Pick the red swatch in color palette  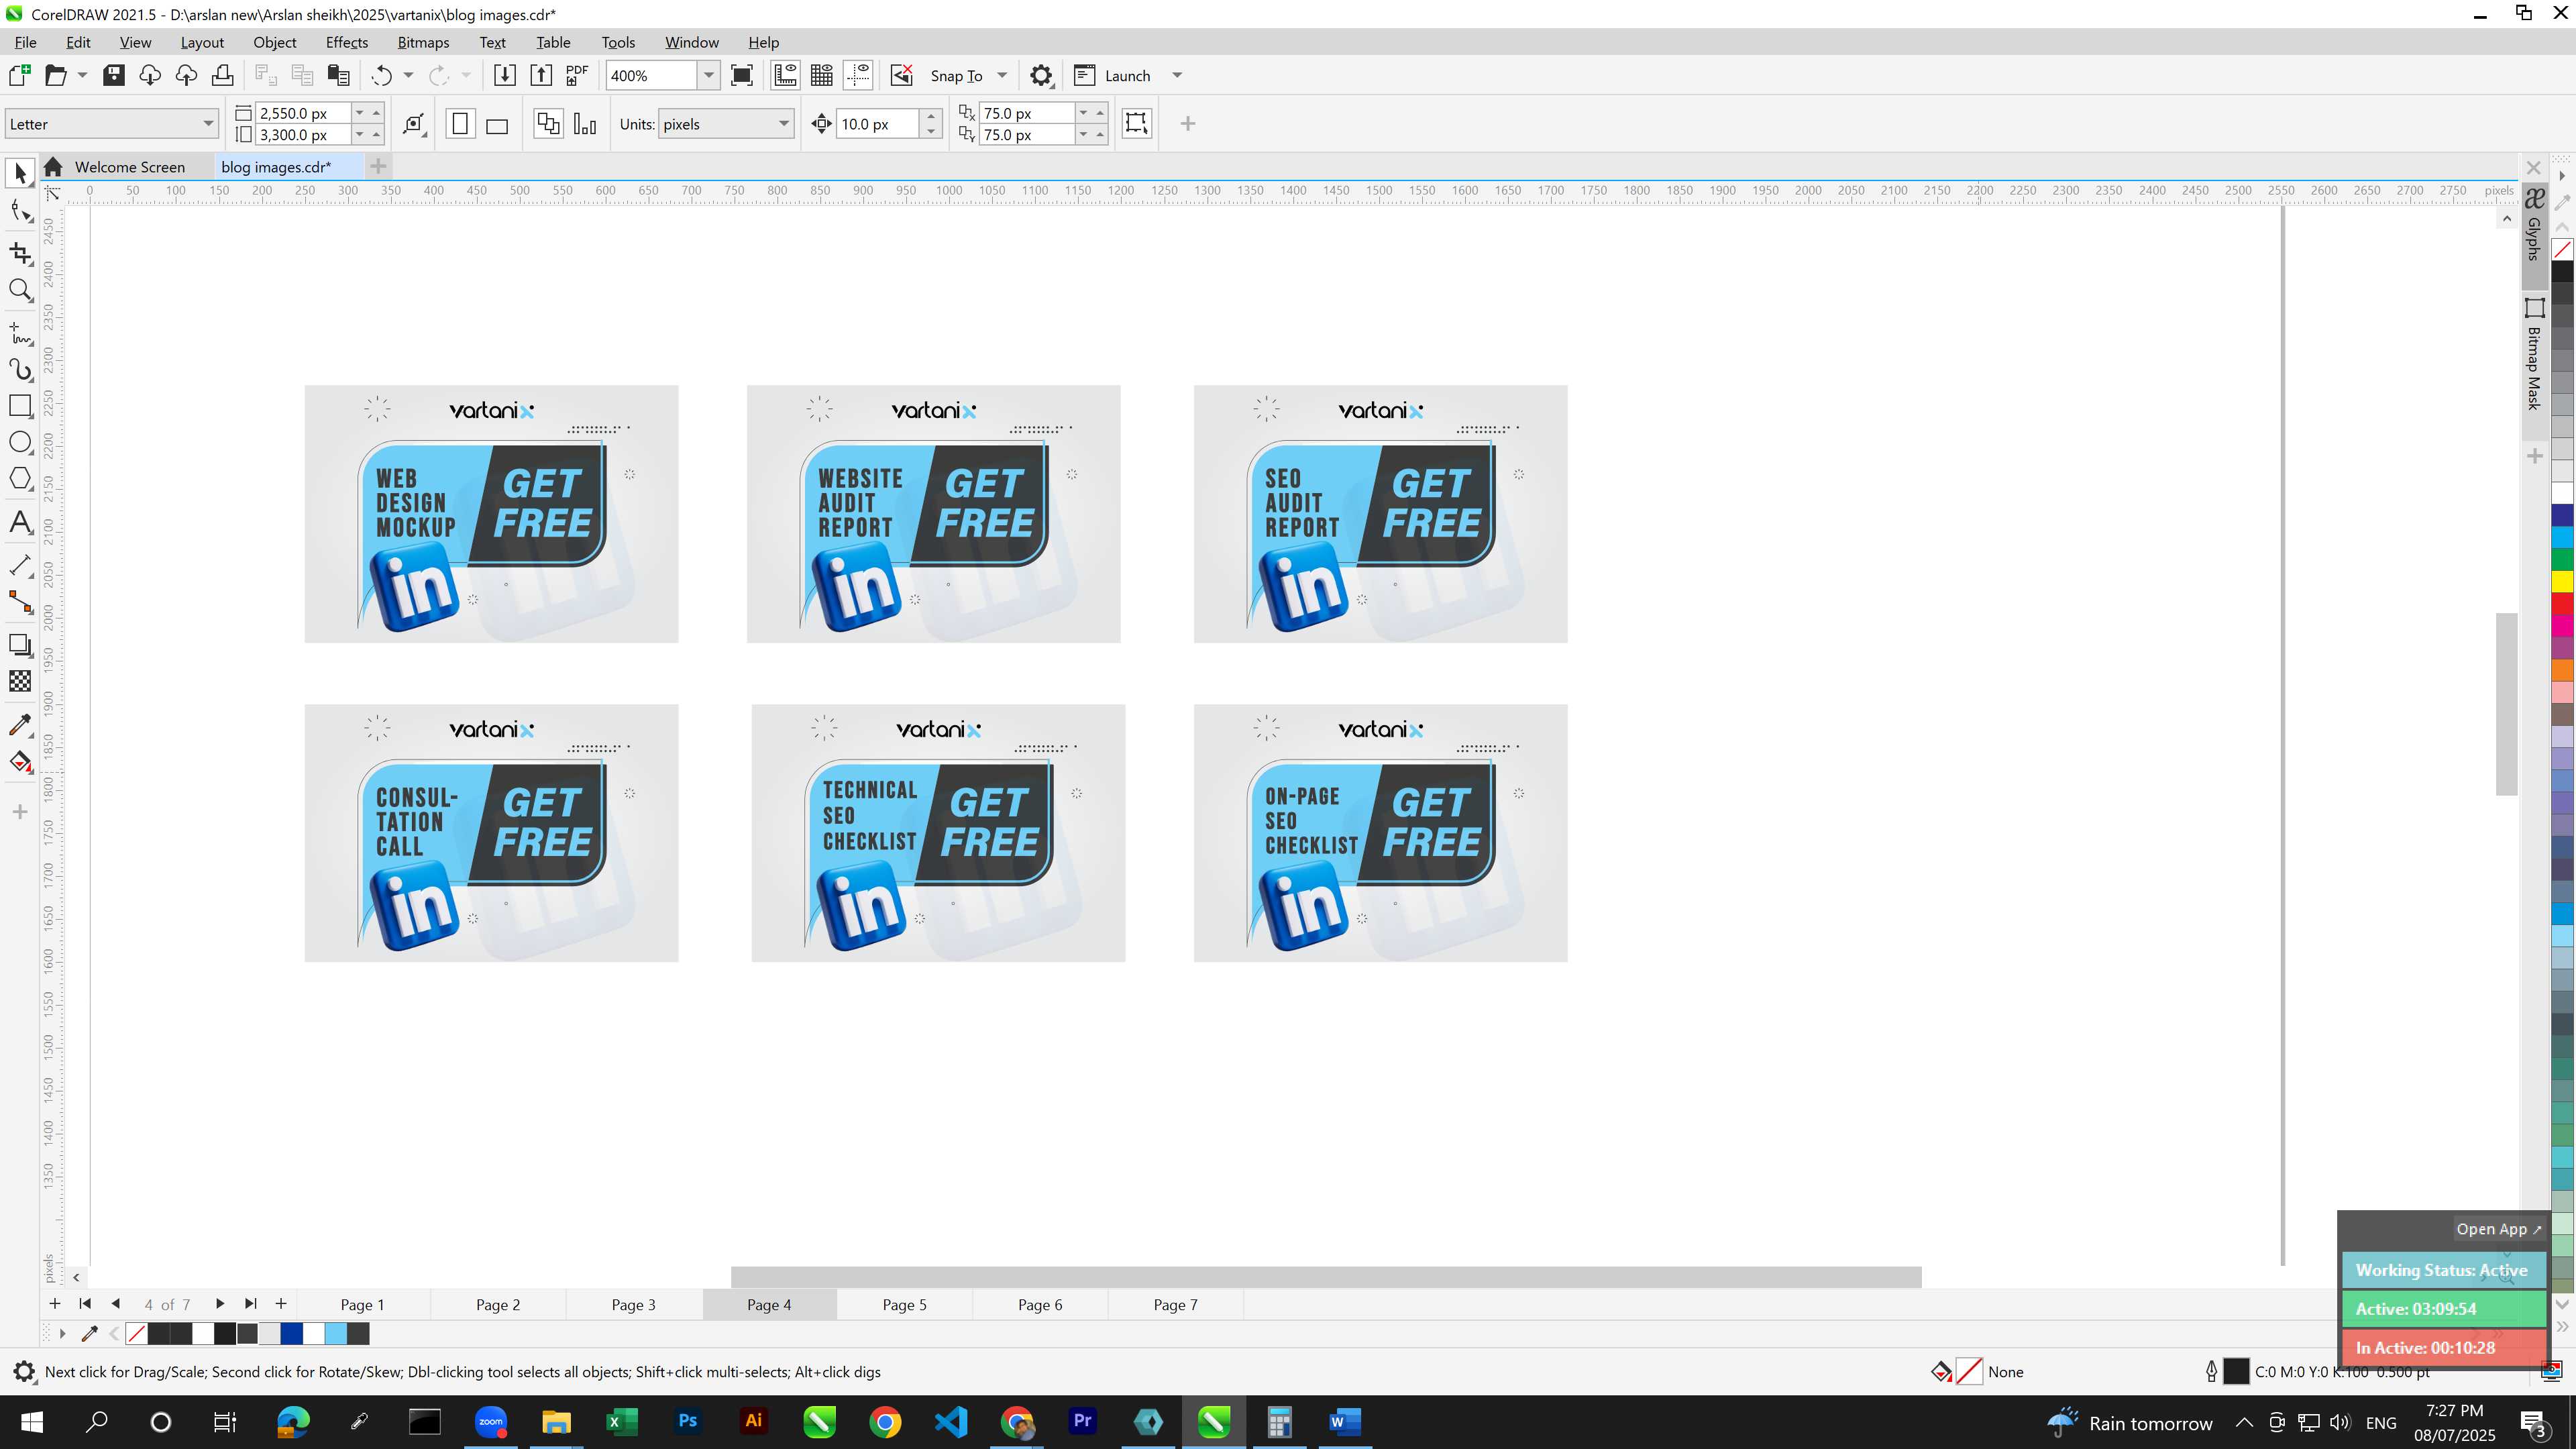pos(2562,604)
